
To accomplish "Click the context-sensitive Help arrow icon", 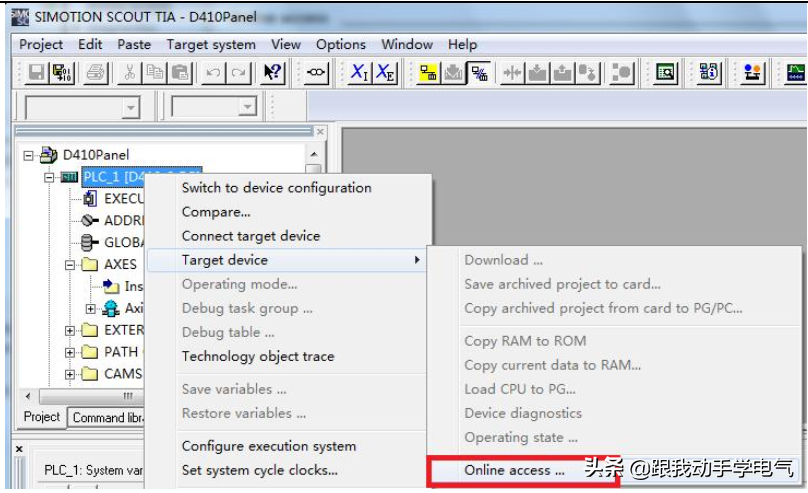I will click(x=272, y=72).
